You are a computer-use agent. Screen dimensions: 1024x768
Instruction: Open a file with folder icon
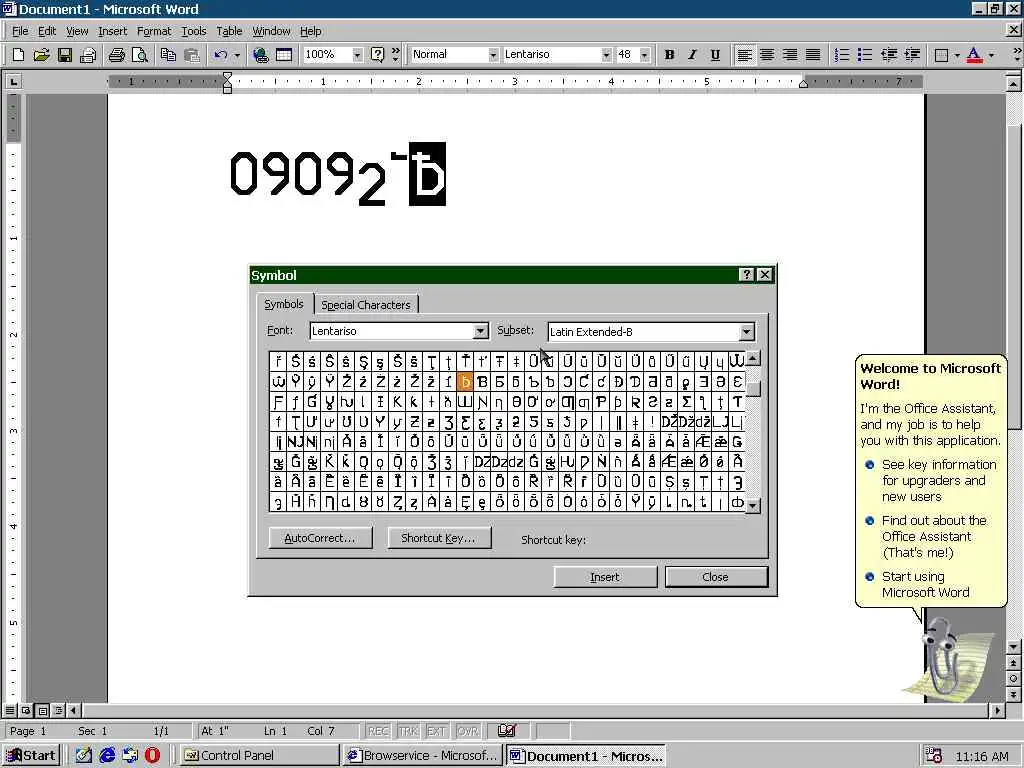click(41, 55)
